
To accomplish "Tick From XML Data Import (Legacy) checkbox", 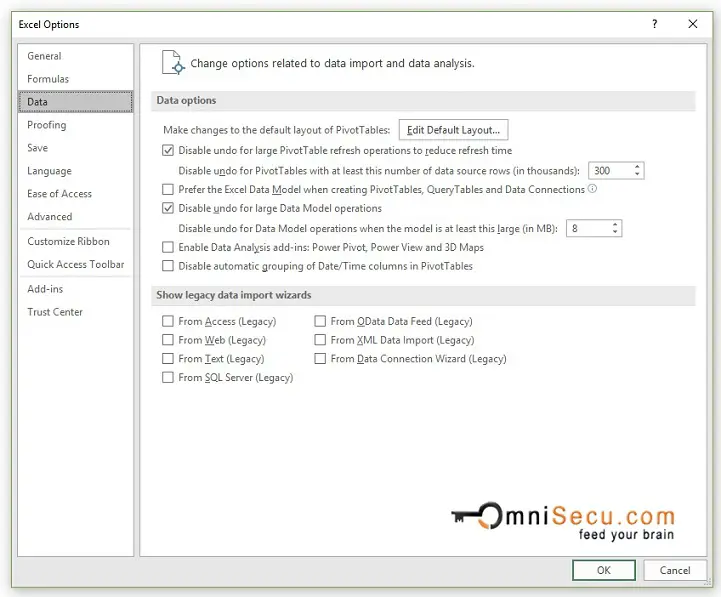I will 320,340.
